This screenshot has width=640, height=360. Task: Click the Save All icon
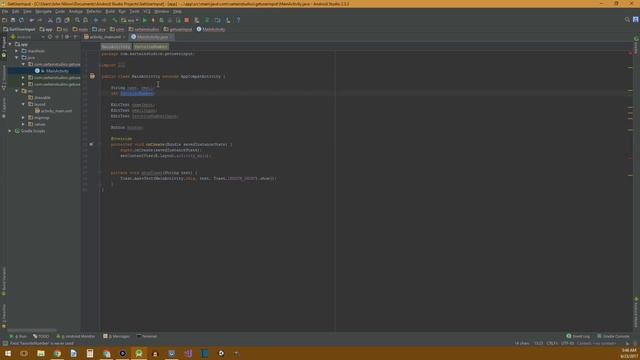13,20
